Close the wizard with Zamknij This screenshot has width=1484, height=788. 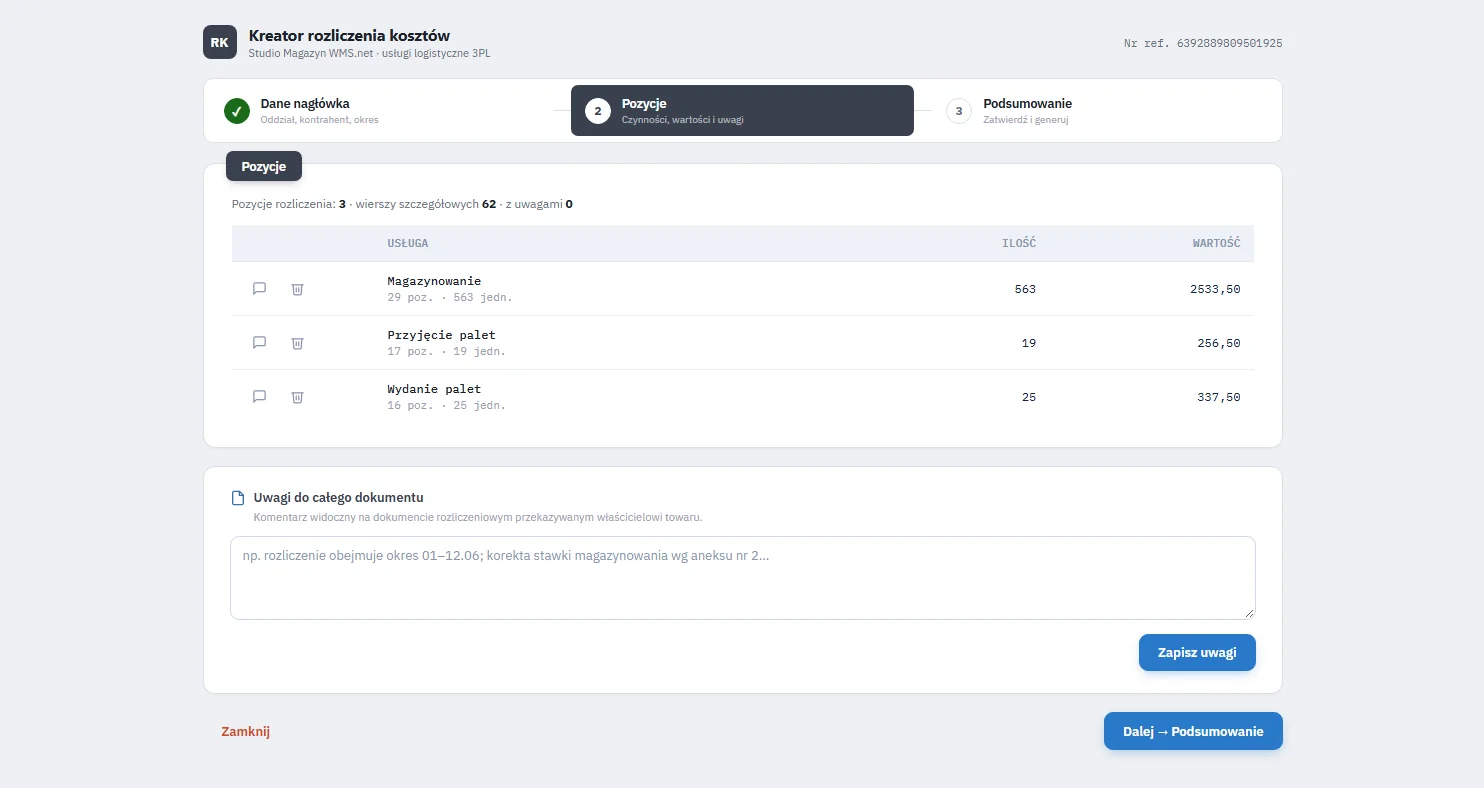click(246, 731)
